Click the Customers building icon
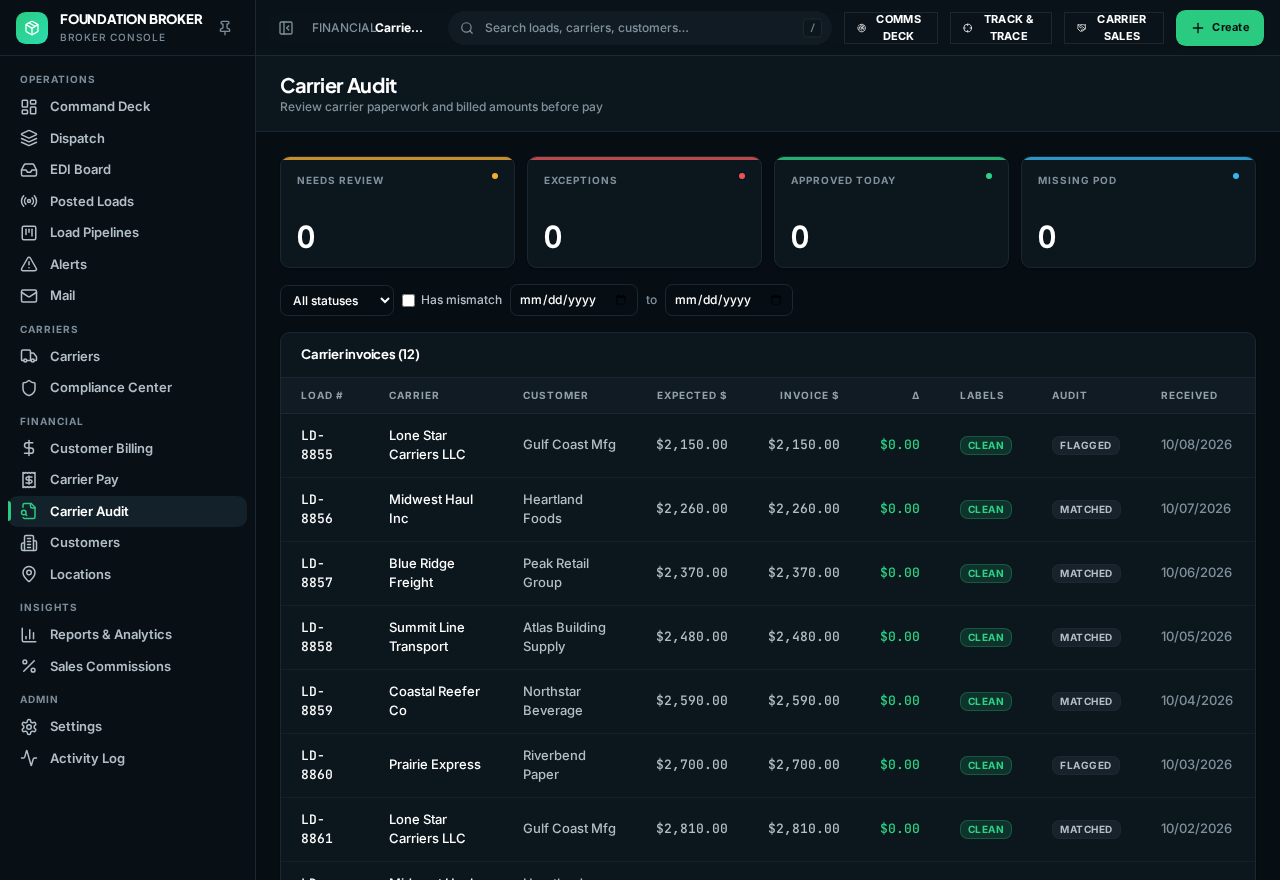 [x=29, y=542]
